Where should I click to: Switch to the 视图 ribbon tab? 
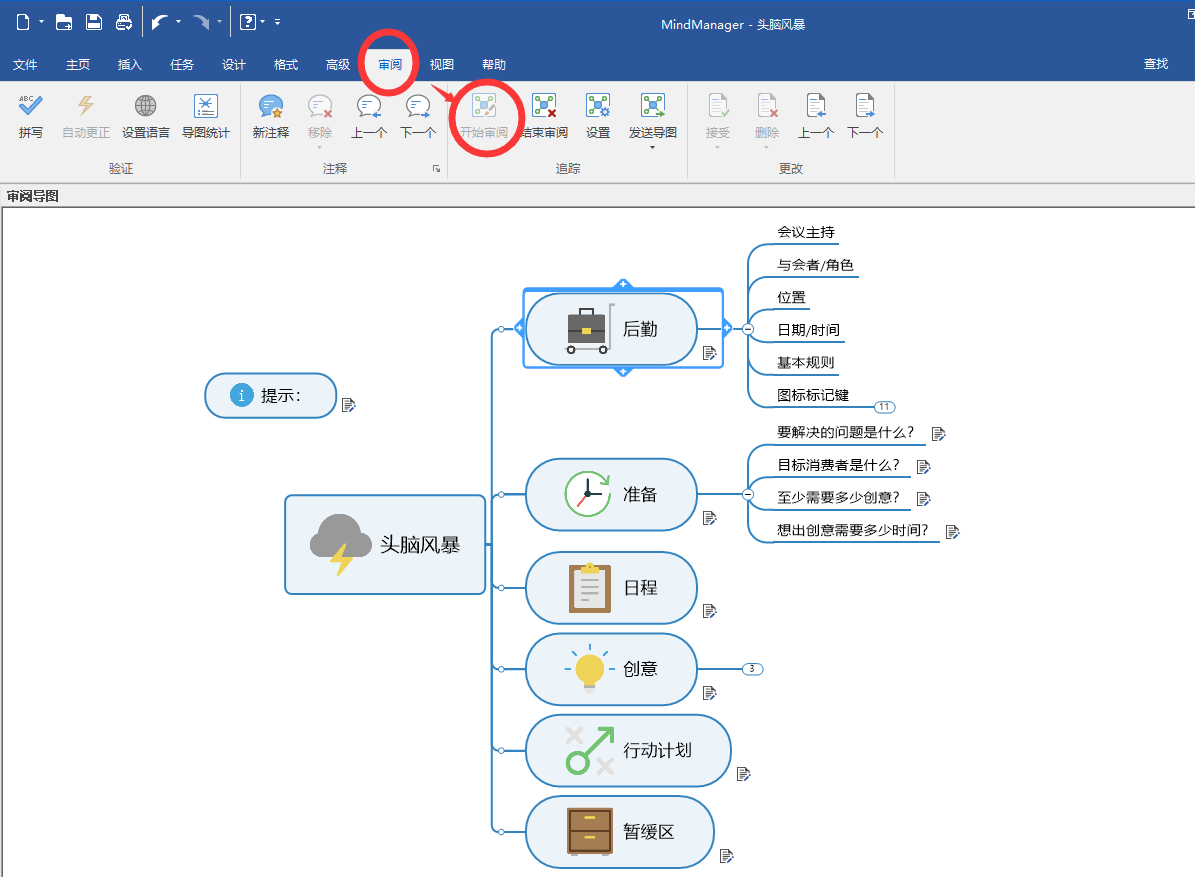coord(441,65)
